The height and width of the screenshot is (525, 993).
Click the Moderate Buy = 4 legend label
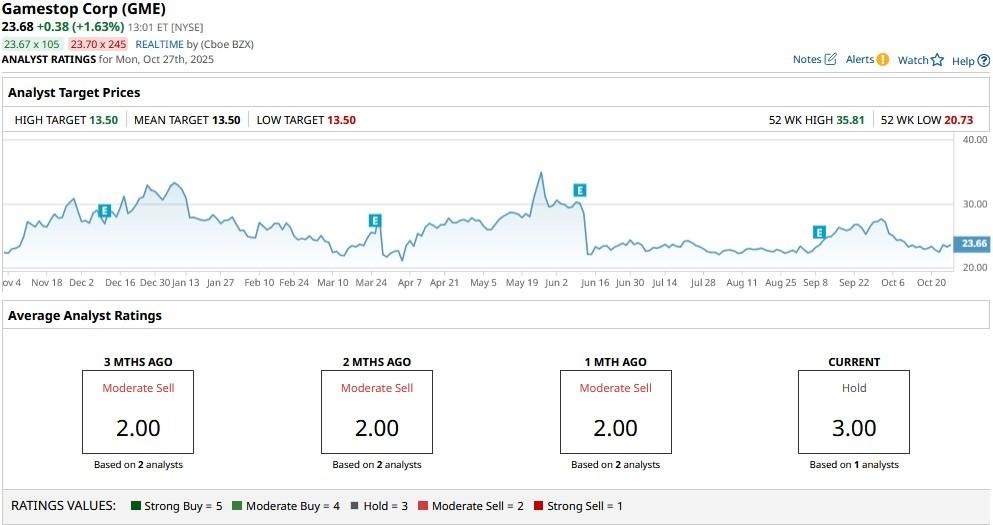click(293, 505)
